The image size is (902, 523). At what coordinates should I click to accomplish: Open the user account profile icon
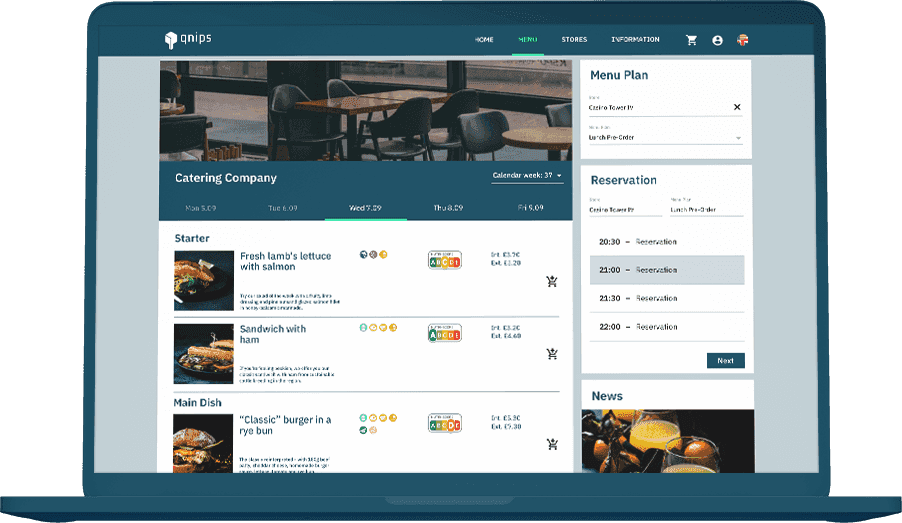(717, 40)
